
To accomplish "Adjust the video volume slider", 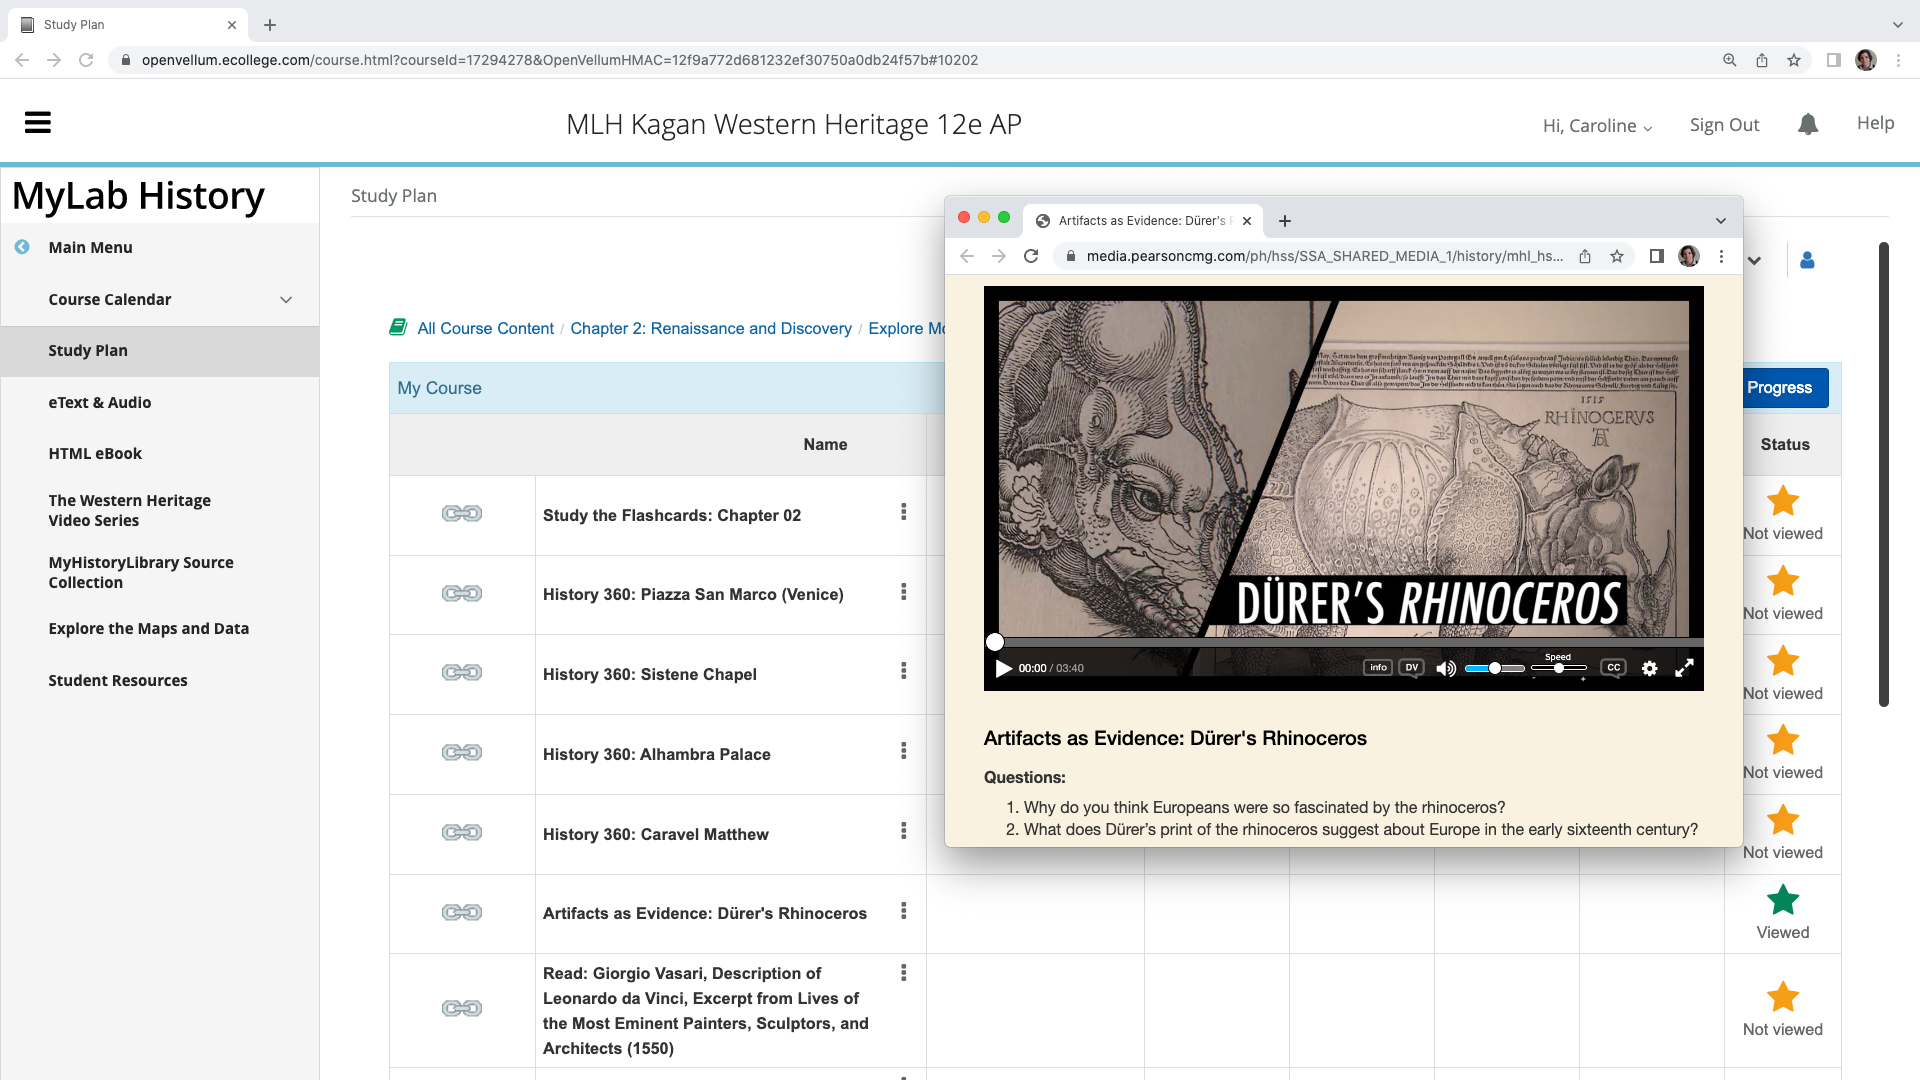I will coord(1494,668).
